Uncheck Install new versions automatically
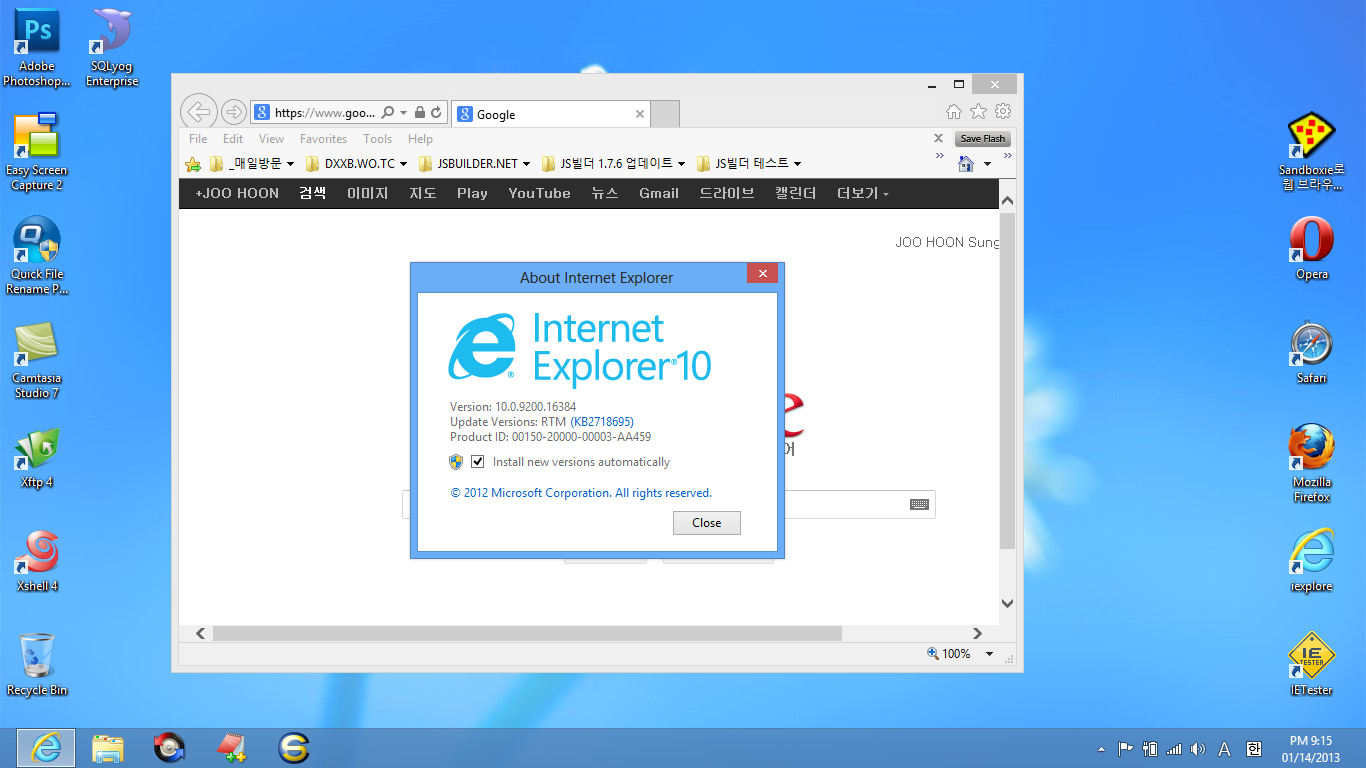The height and width of the screenshot is (768, 1366). pos(478,462)
